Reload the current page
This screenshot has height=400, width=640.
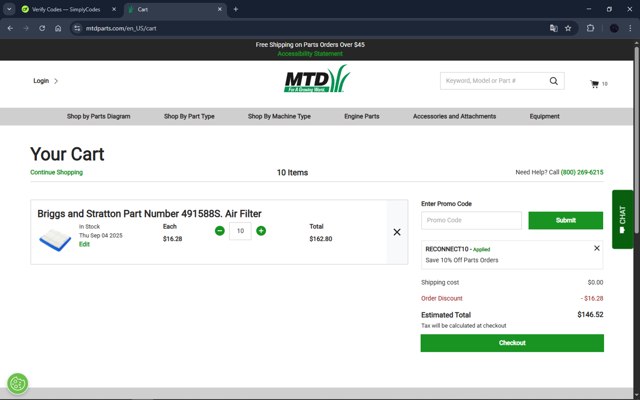click(x=42, y=28)
